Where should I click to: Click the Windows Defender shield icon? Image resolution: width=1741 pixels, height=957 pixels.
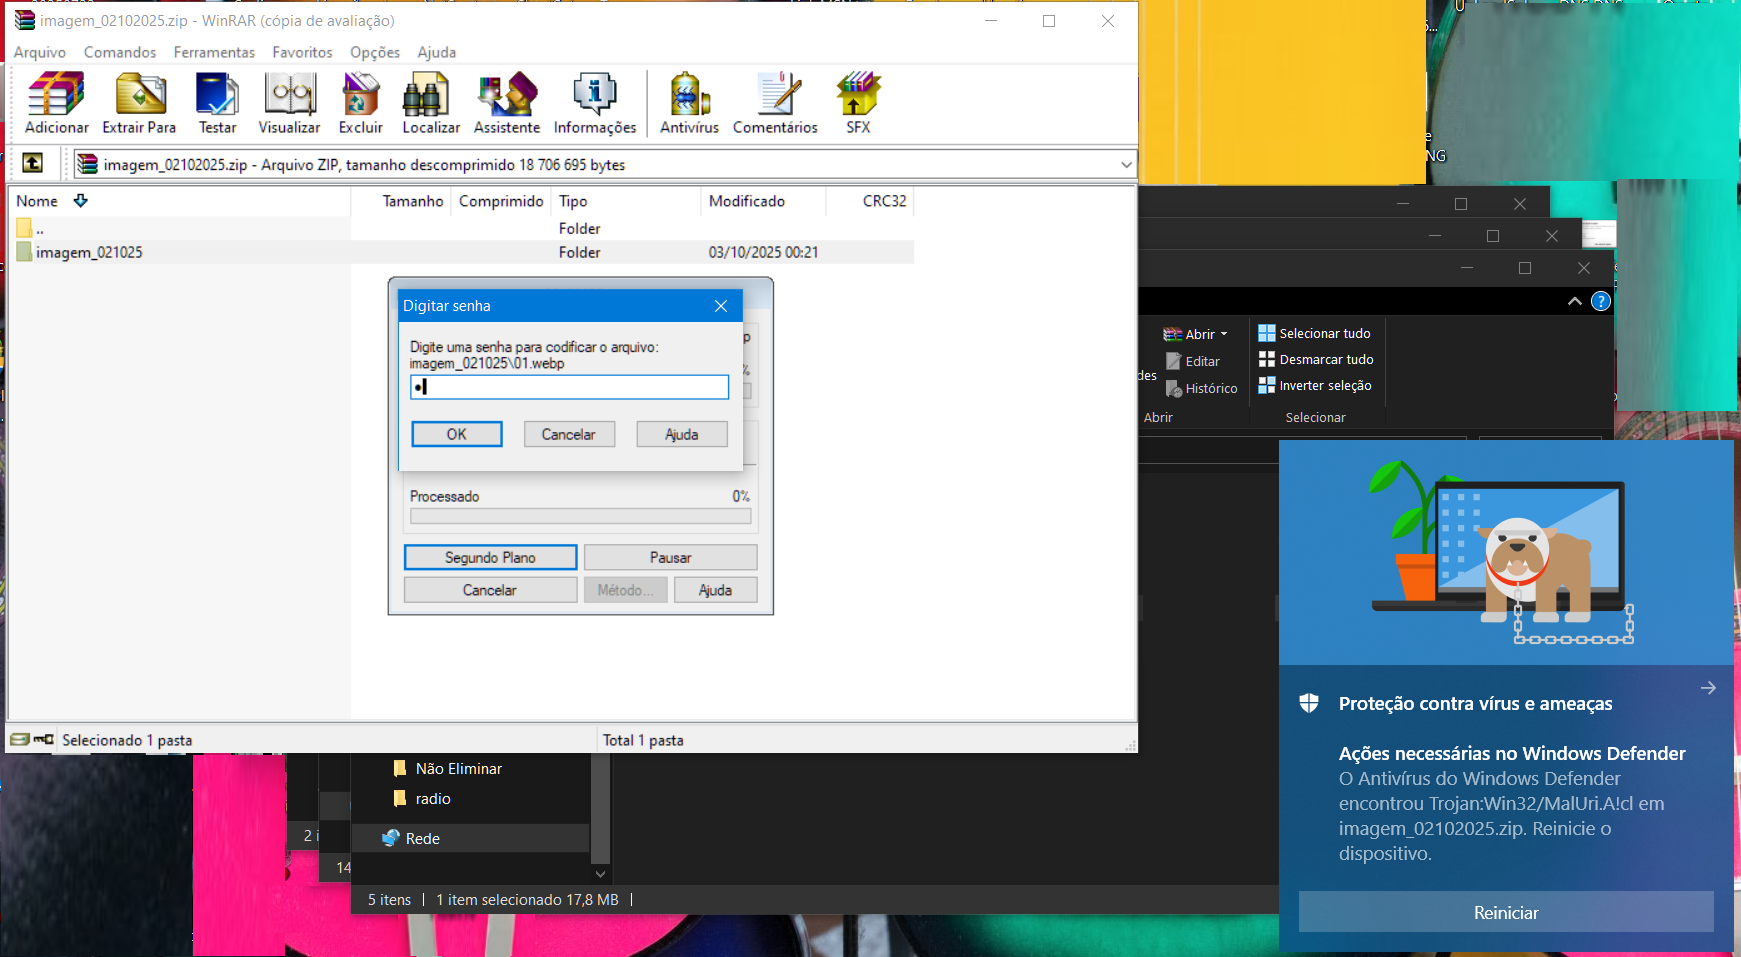click(1309, 703)
